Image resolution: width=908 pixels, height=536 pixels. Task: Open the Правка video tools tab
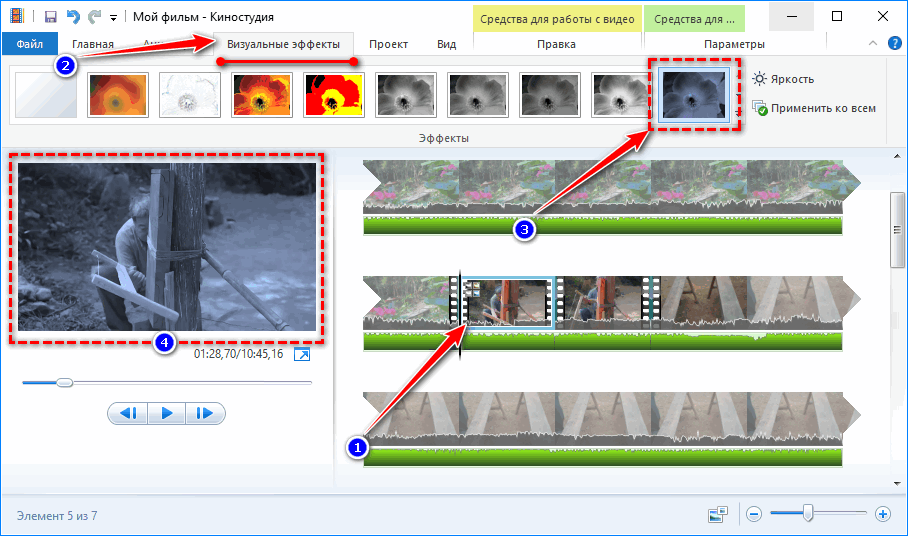click(556, 44)
